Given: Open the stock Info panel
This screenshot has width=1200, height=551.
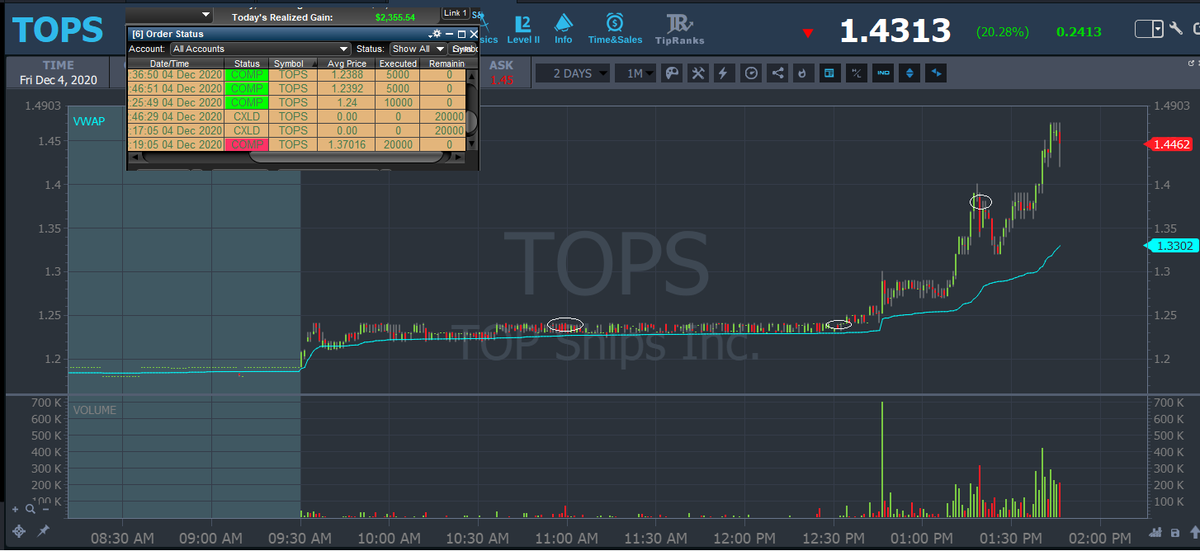Looking at the screenshot, I should click(x=564, y=29).
